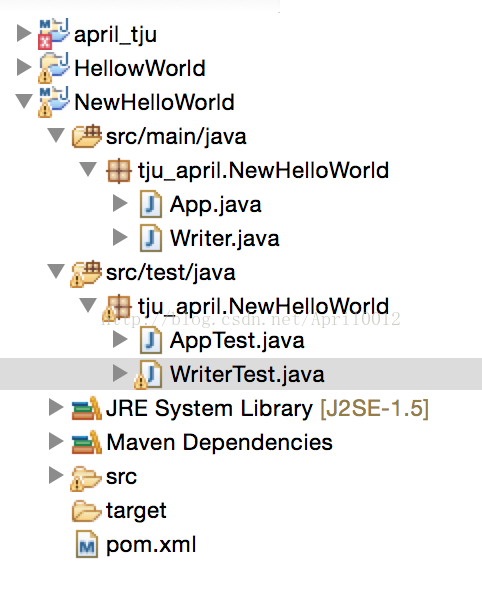
Task: Select the target folder
Action: pyautogui.click(x=136, y=510)
